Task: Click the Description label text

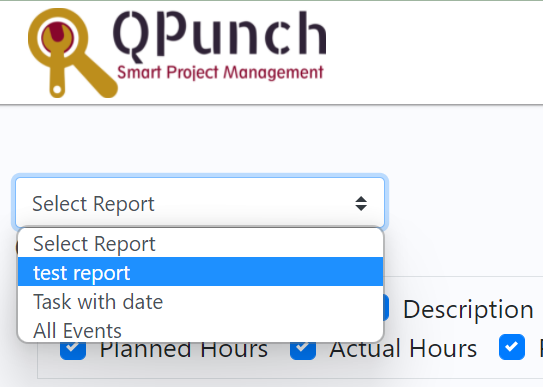Action: click(468, 309)
